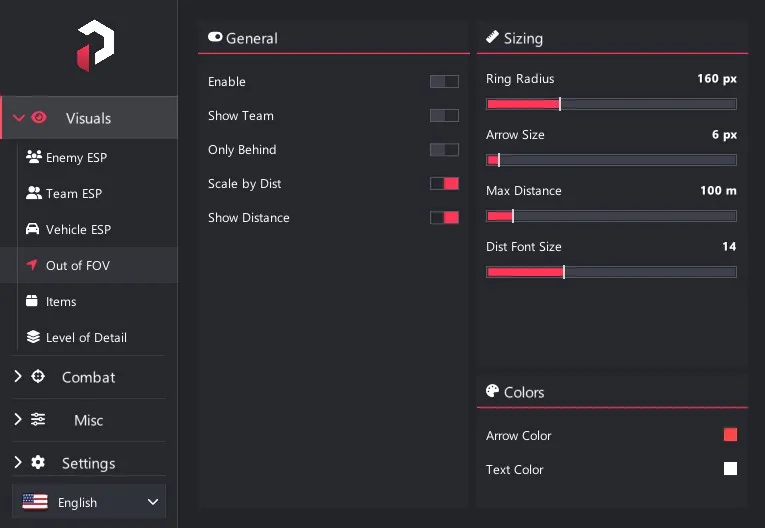This screenshot has width=765, height=528.
Task: Toggle the Show Team switch
Action: point(444,116)
